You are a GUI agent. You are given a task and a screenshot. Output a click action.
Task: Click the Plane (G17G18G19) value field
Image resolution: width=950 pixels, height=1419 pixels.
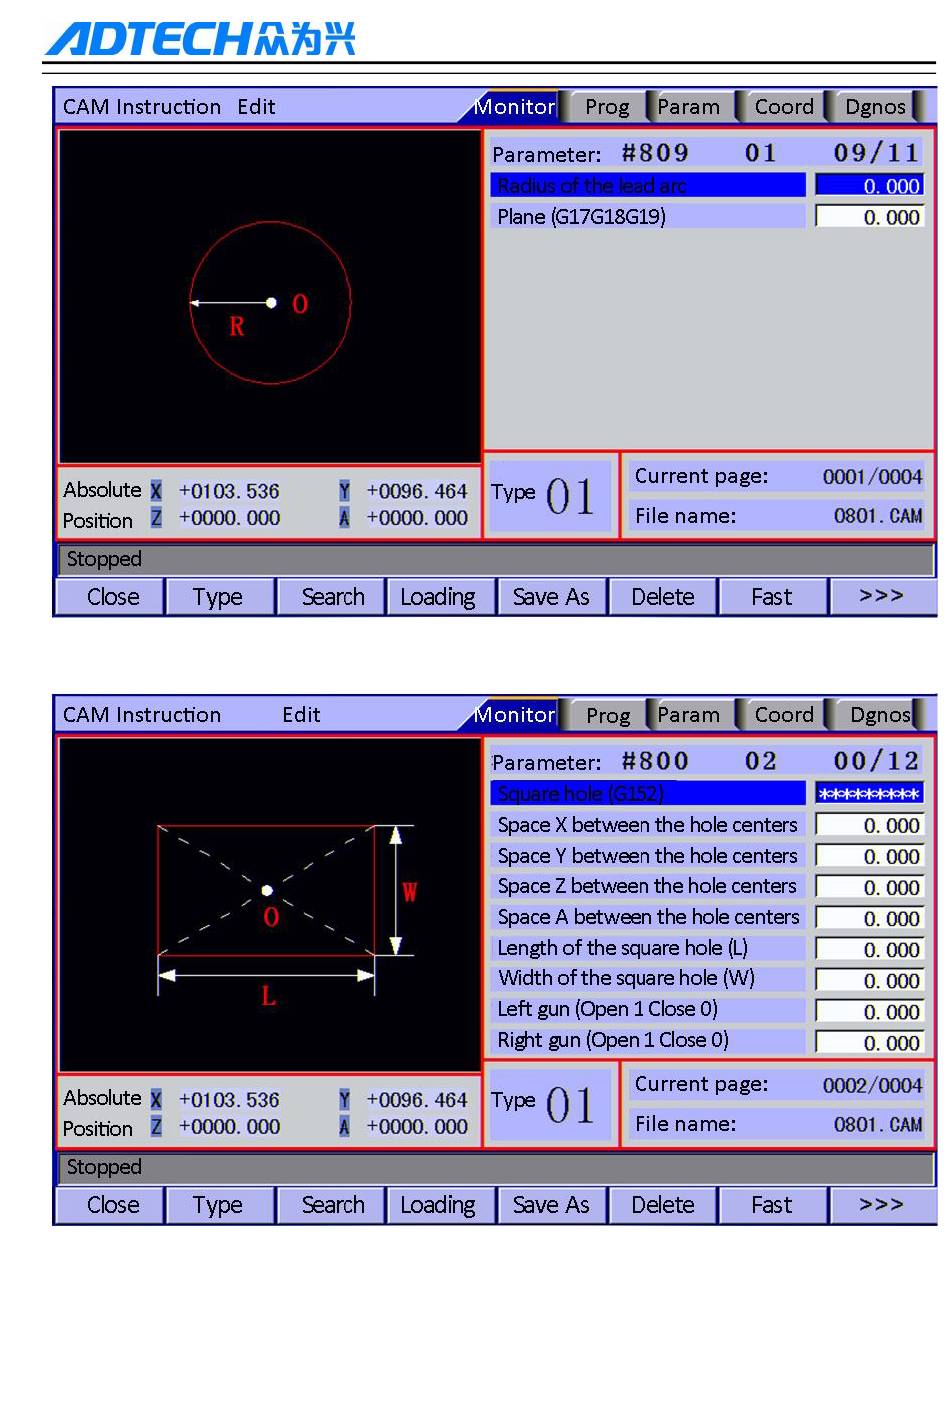[869, 217]
